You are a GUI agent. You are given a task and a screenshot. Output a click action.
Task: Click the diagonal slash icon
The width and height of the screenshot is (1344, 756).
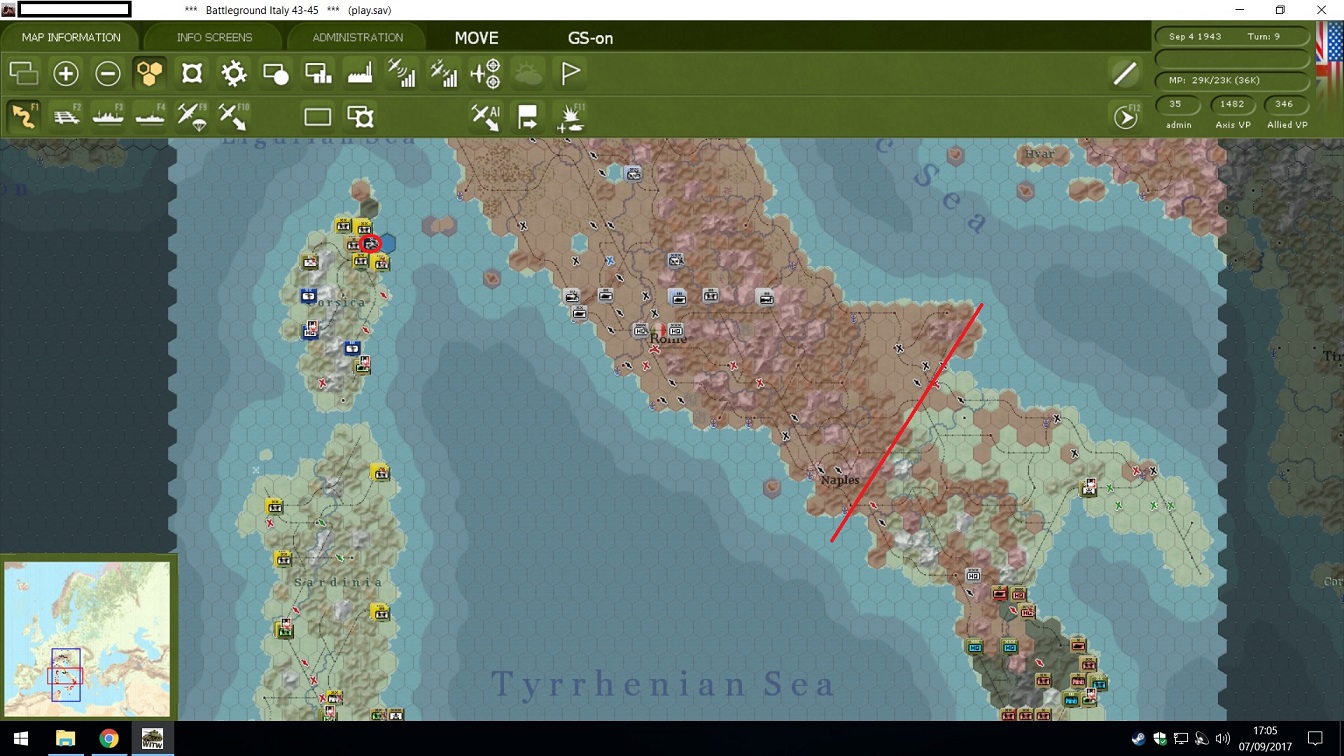[1125, 73]
